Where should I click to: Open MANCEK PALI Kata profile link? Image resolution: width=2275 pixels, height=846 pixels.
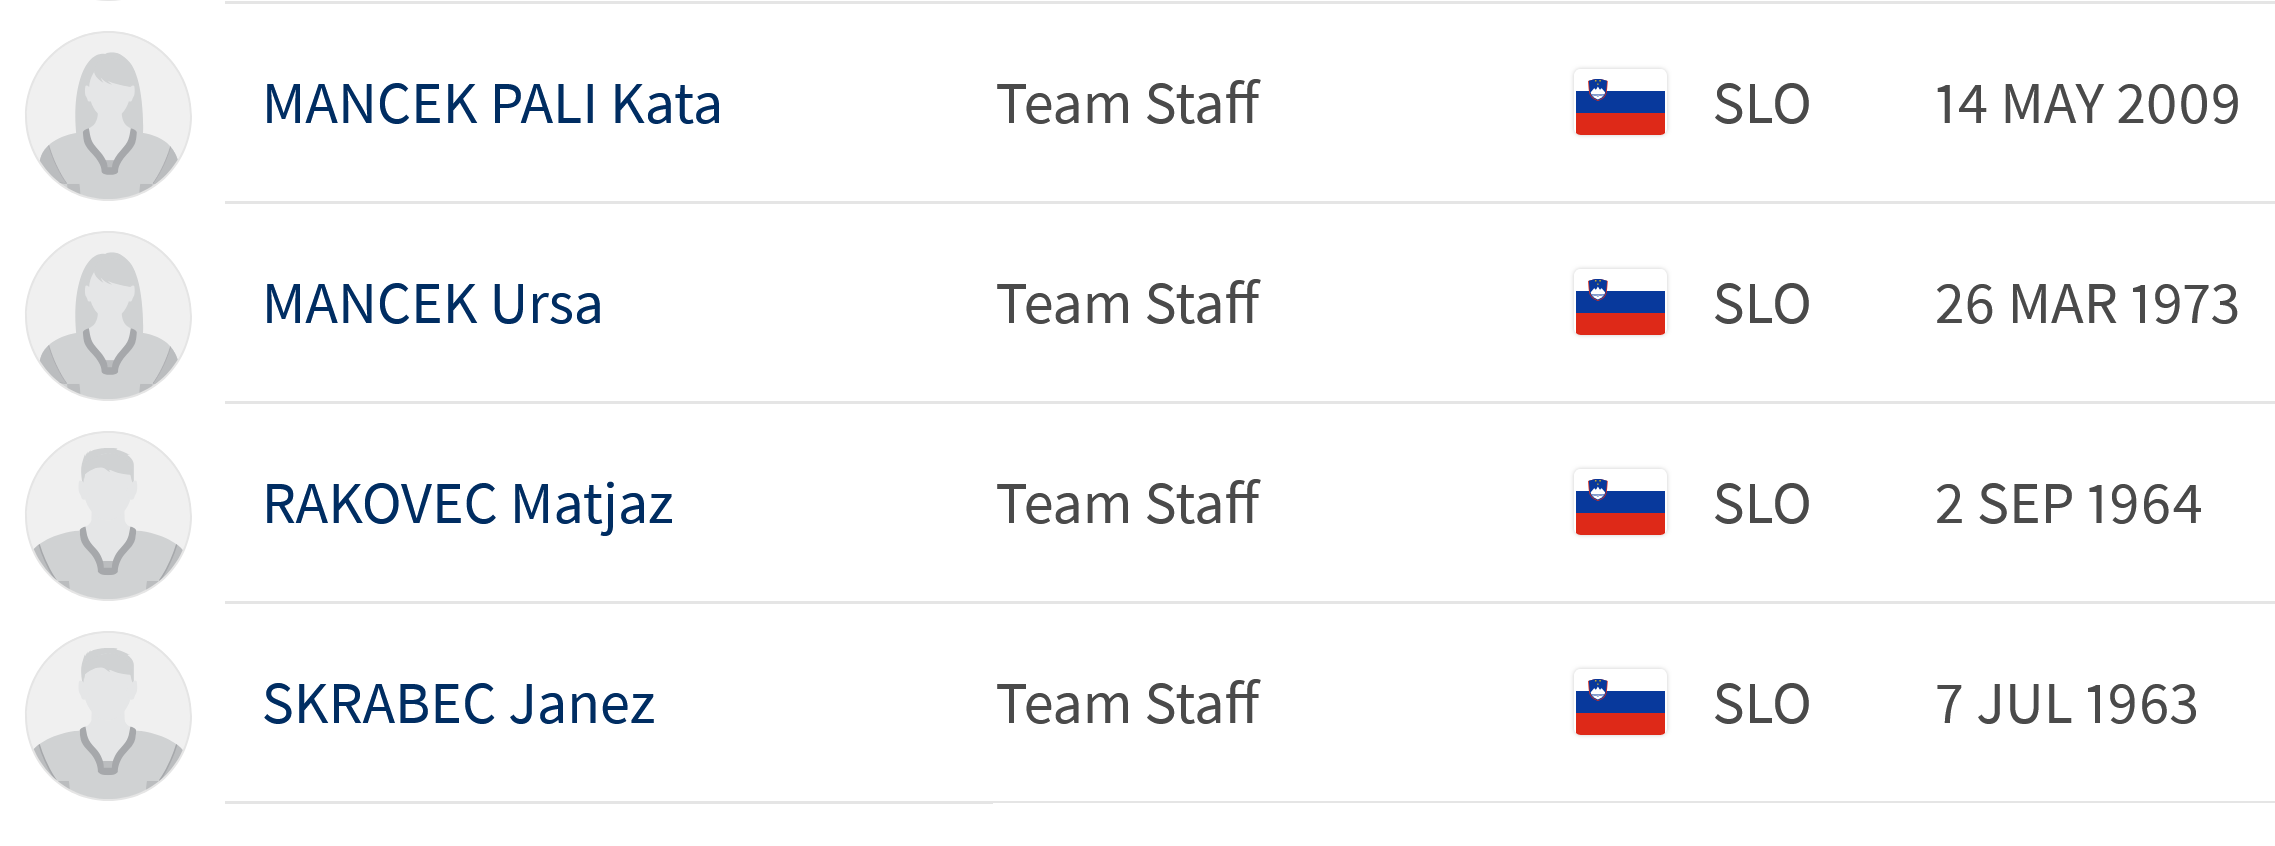[x=492, y=104]
